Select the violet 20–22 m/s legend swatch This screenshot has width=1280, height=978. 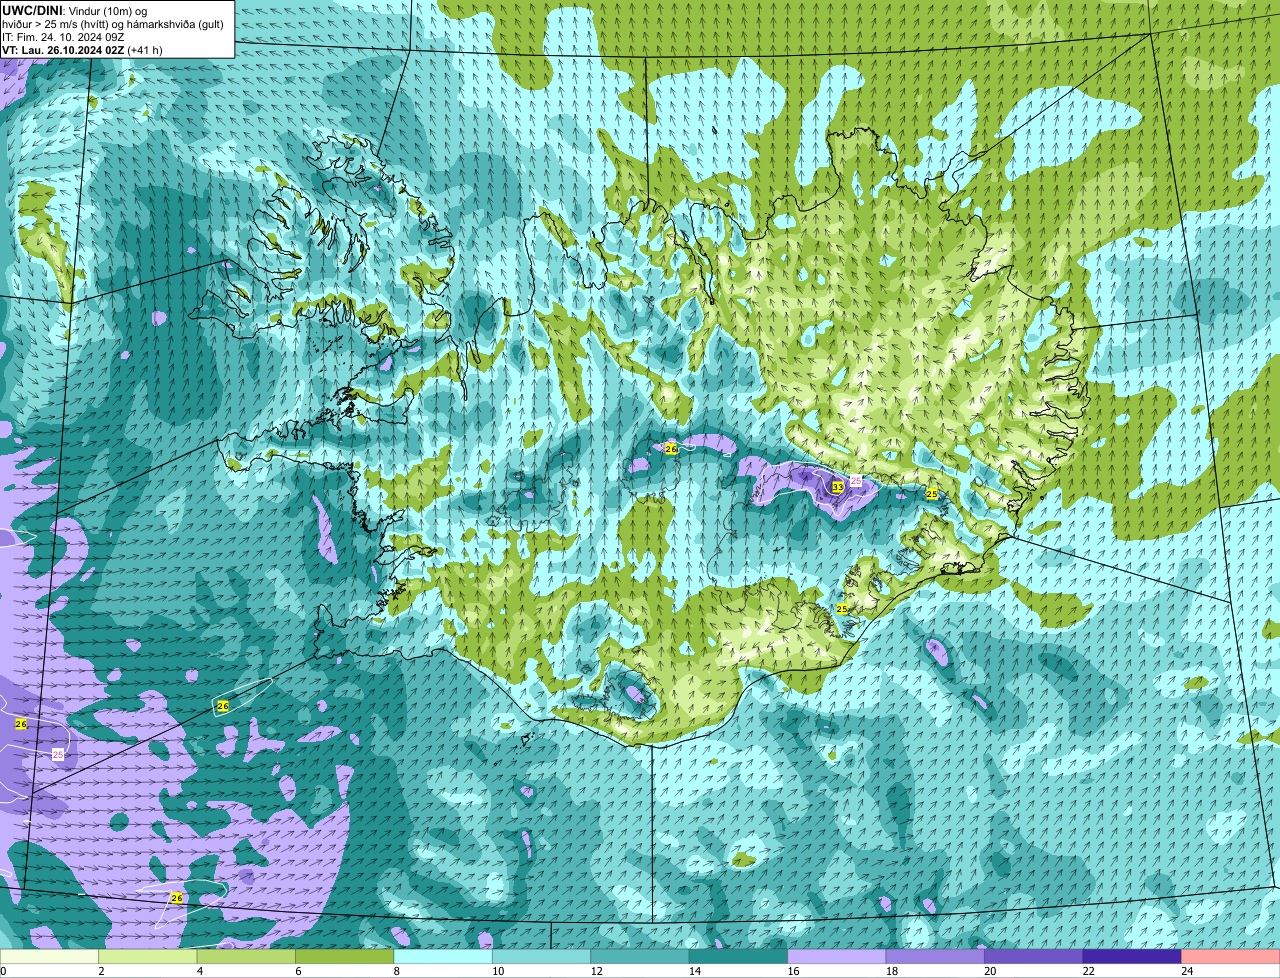tap(1034, 956)
